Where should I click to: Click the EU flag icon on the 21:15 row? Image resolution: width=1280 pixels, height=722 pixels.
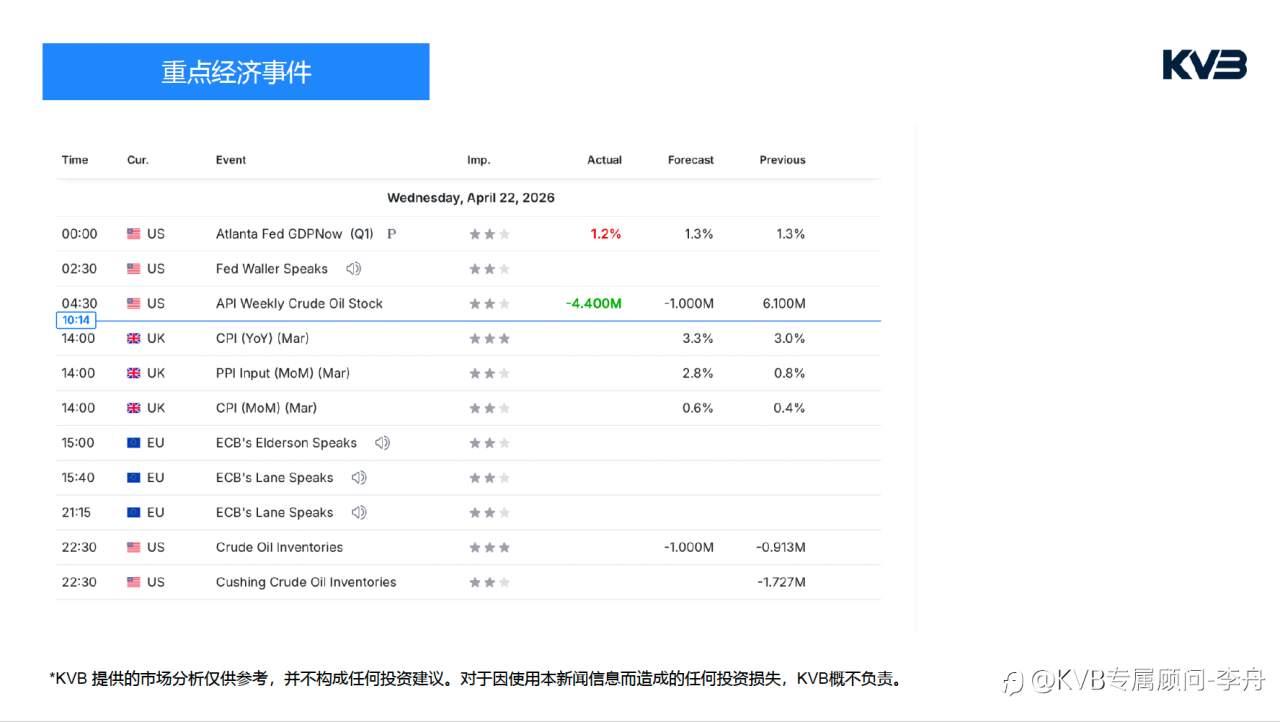[x=133, y=512]
